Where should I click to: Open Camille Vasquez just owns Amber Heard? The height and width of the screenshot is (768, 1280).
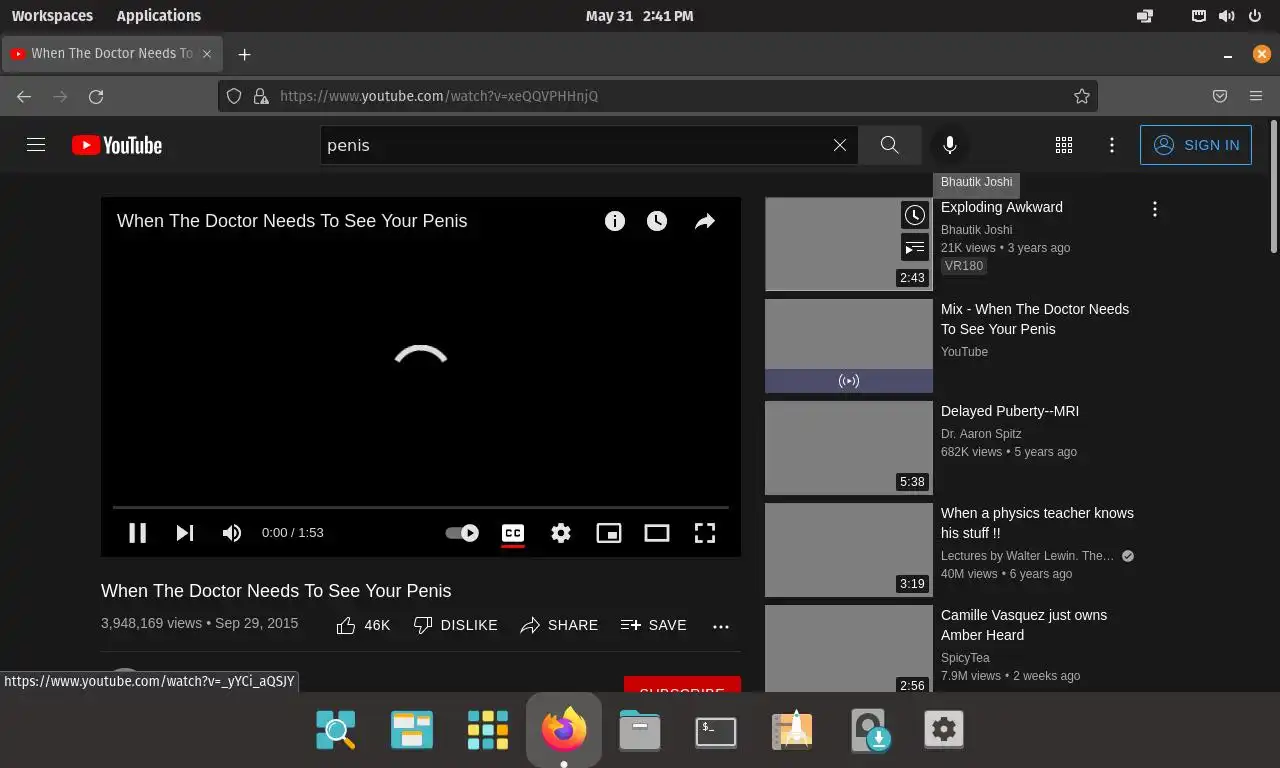(x=1024, y=625)
